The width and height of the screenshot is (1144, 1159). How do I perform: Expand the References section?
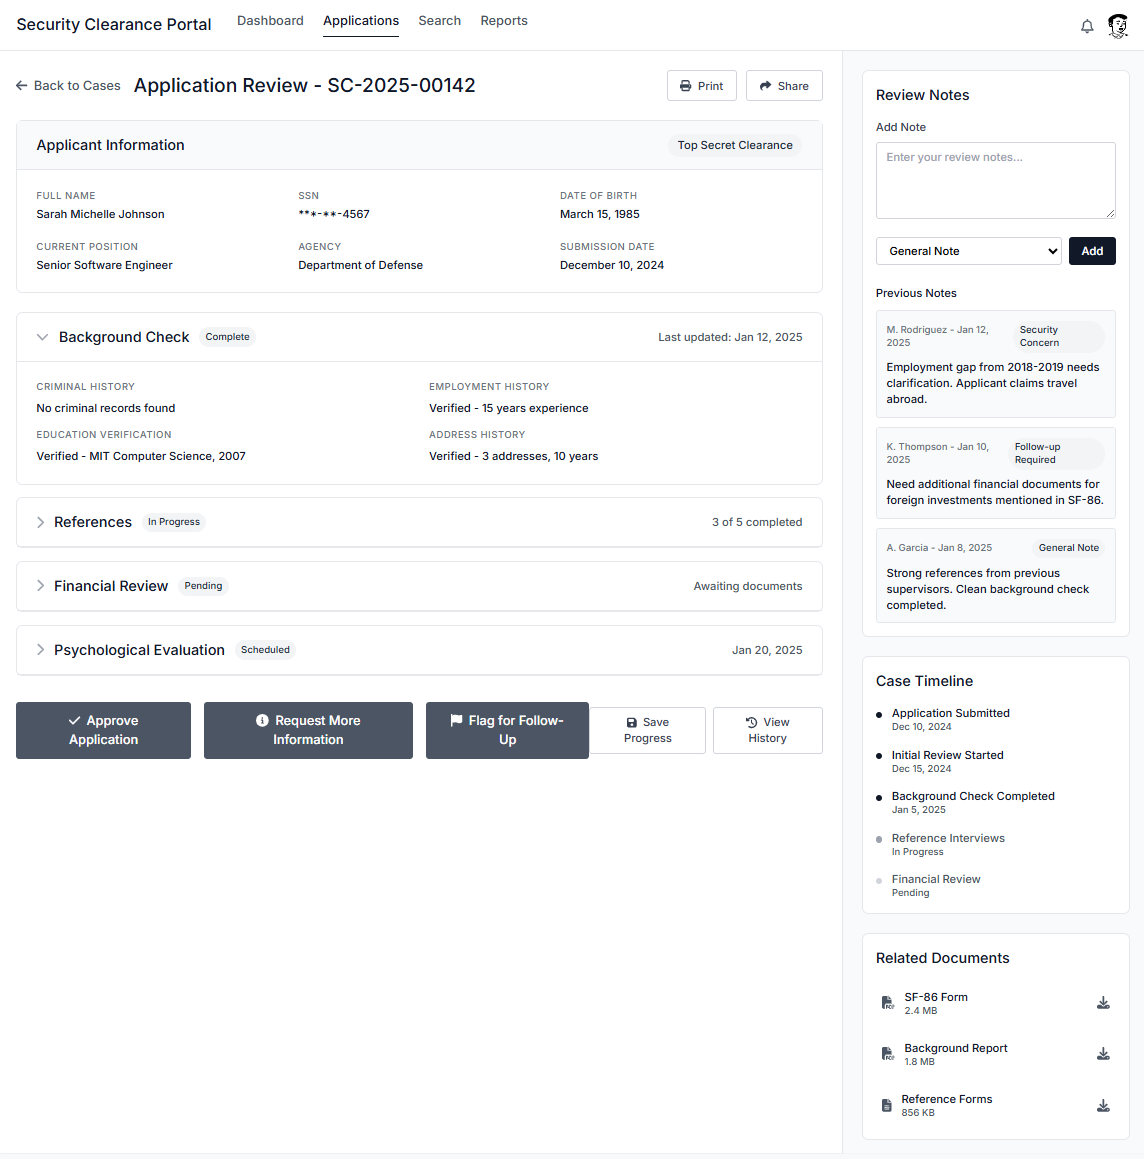coord(41,522)
